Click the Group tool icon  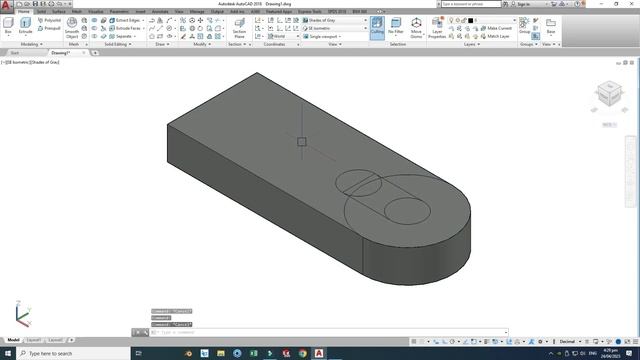tap(524, 24)
